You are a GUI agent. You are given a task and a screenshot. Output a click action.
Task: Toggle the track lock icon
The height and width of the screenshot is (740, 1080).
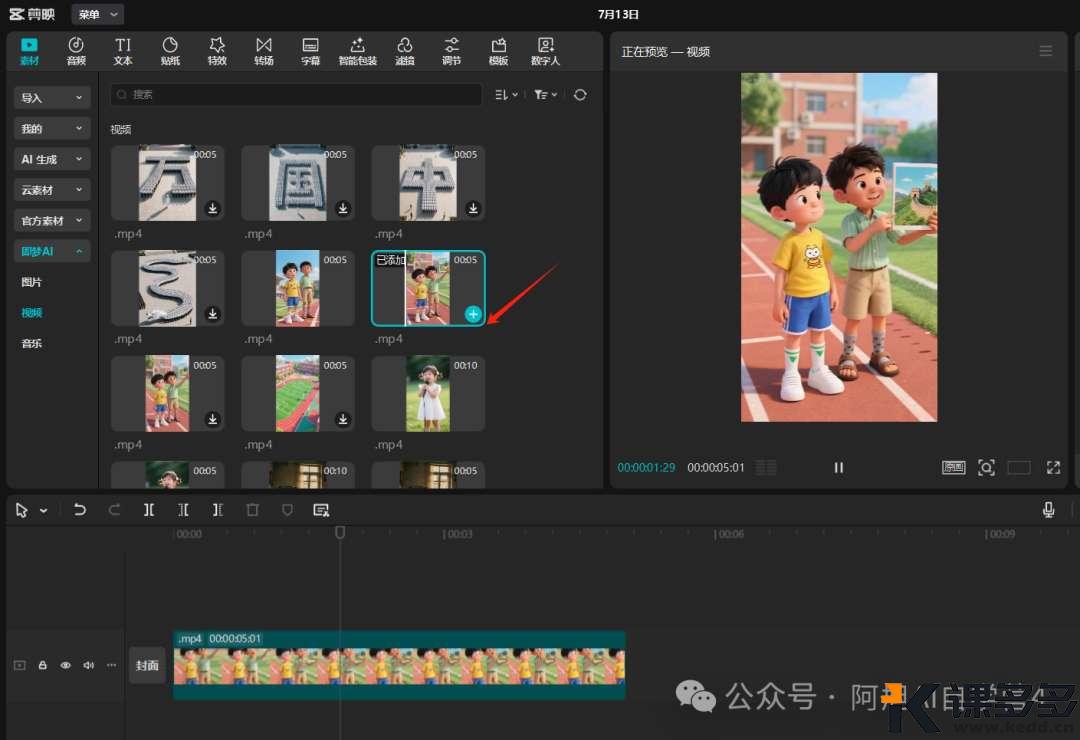(42, 665)
